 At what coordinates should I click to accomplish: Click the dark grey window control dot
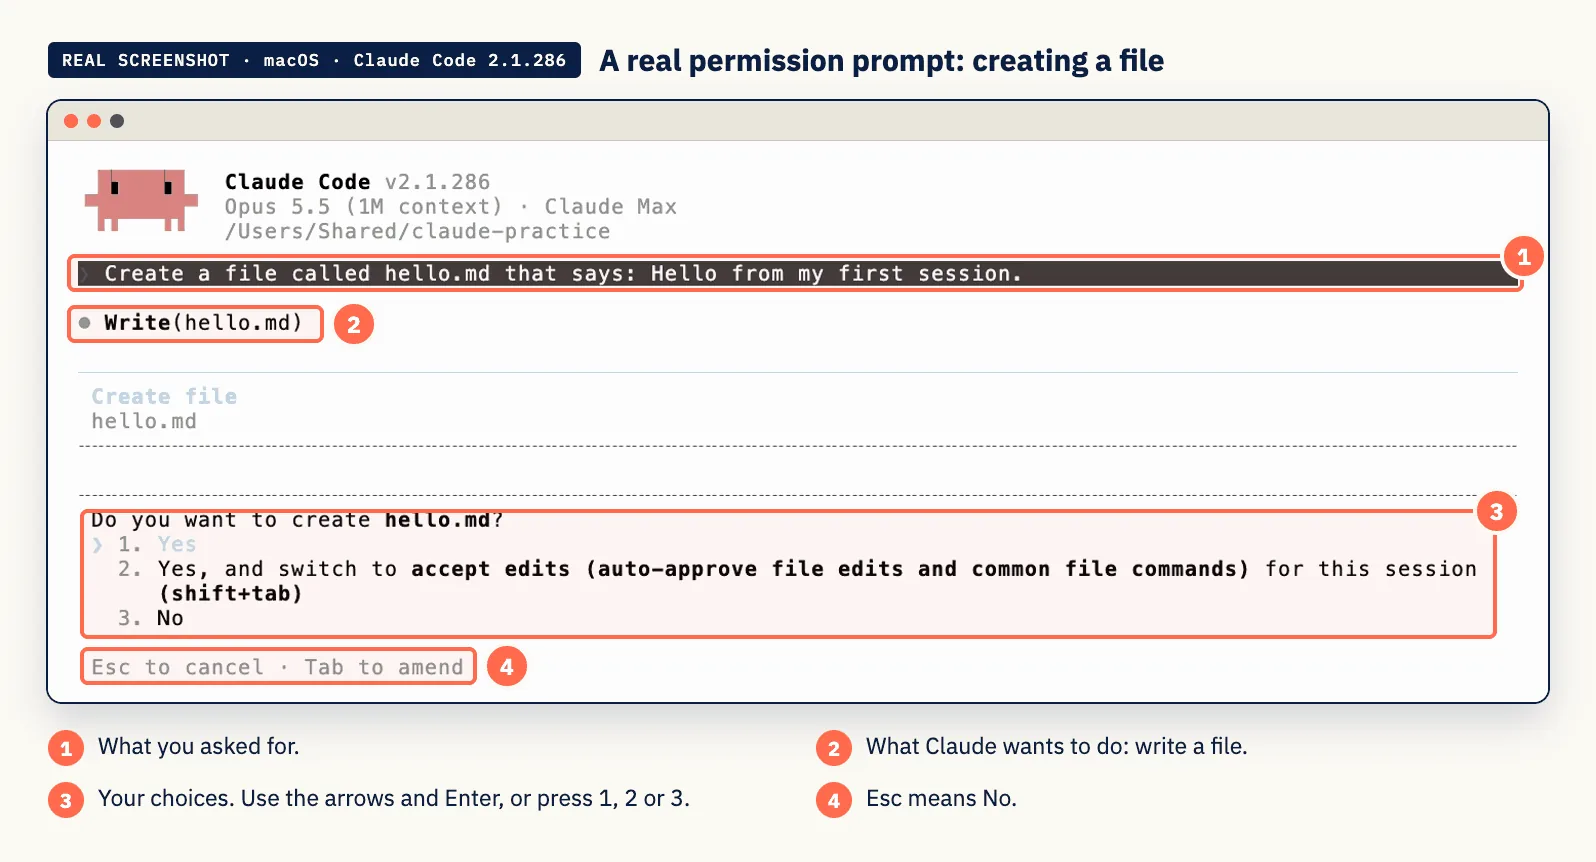point(117,121)
